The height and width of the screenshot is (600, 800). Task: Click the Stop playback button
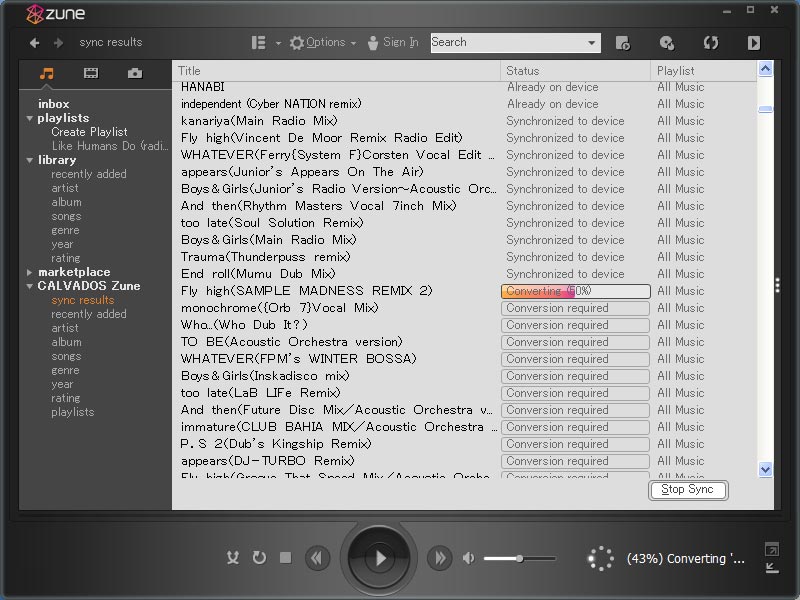[286, 558]
